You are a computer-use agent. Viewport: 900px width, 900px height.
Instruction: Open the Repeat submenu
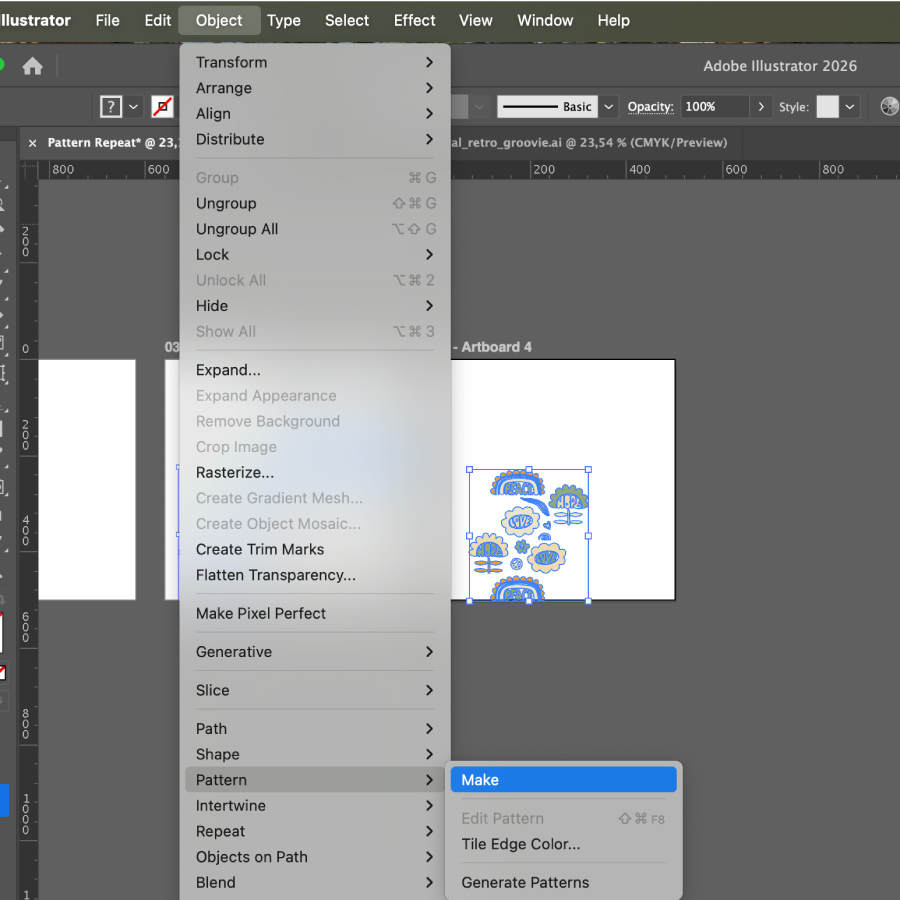315,831
